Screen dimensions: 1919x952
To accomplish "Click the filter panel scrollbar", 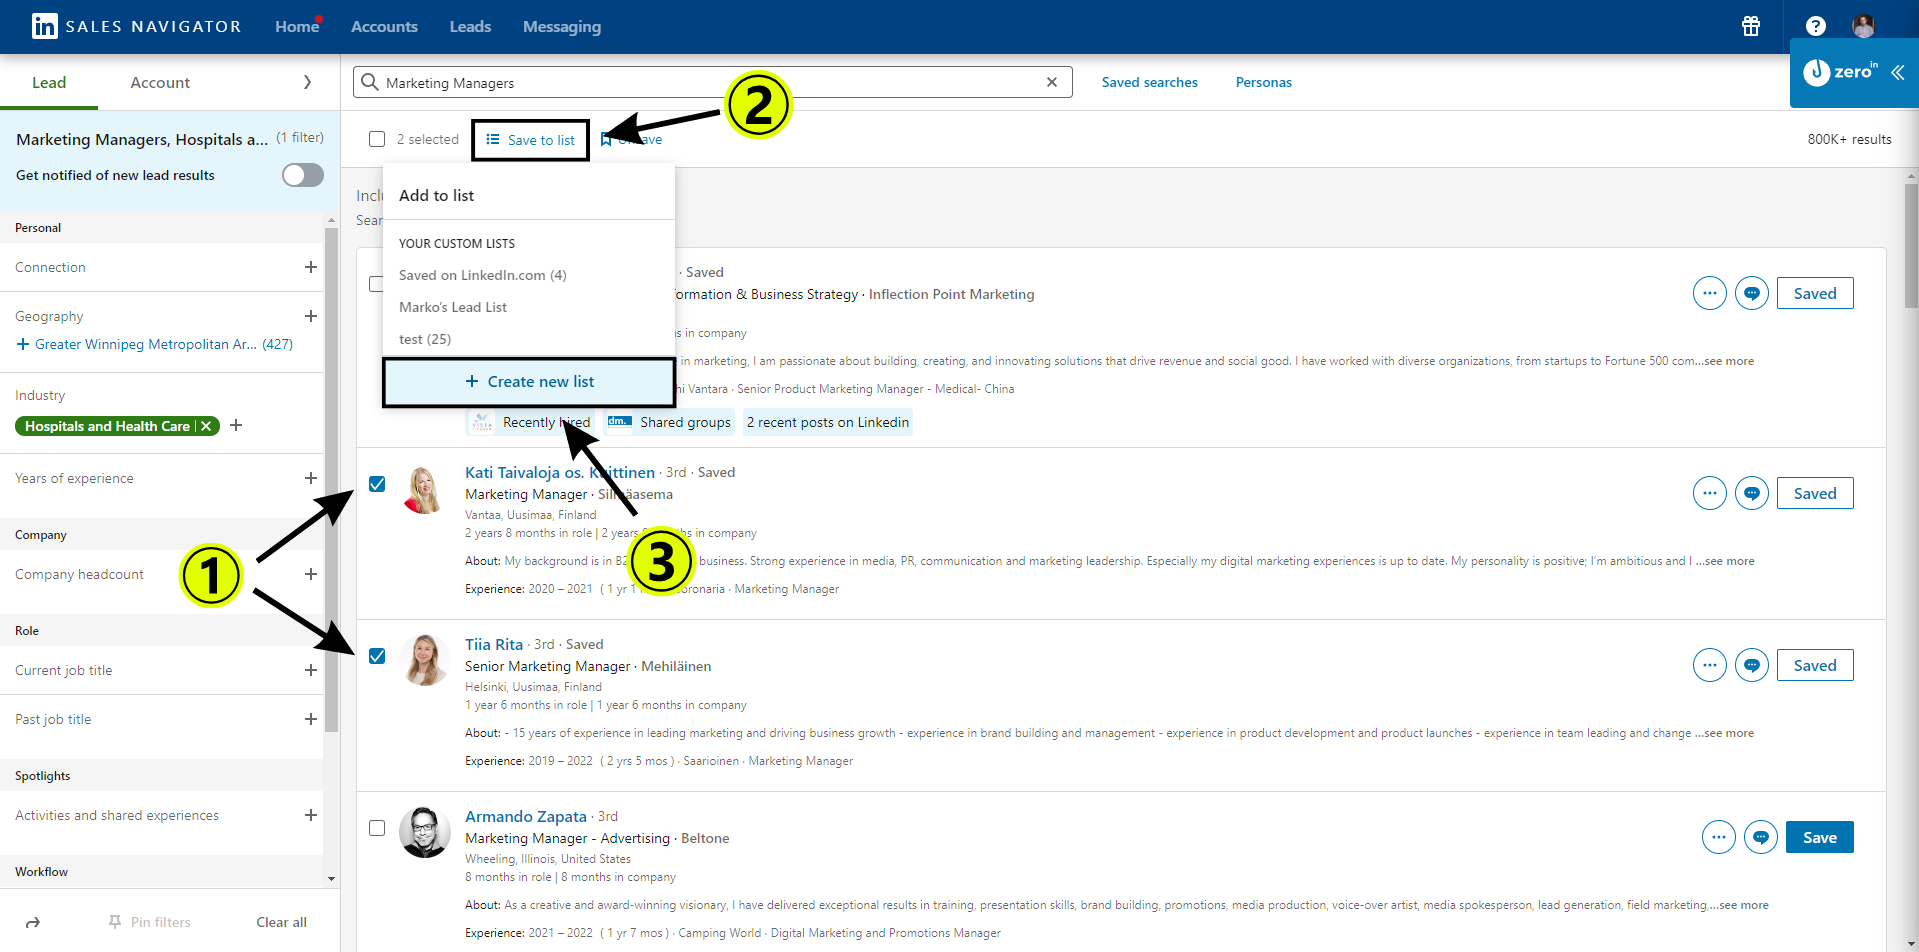I will click(331, 480).
